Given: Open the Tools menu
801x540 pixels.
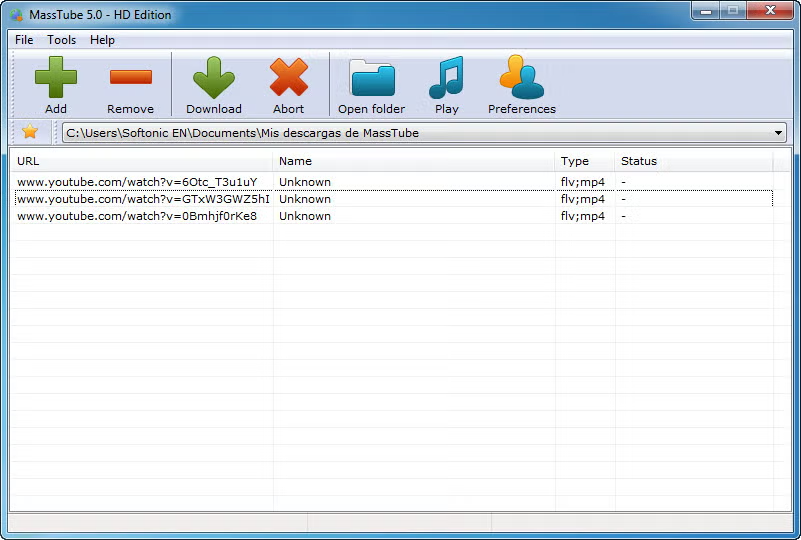Looking at the screenshot, I should coord(61,40).
